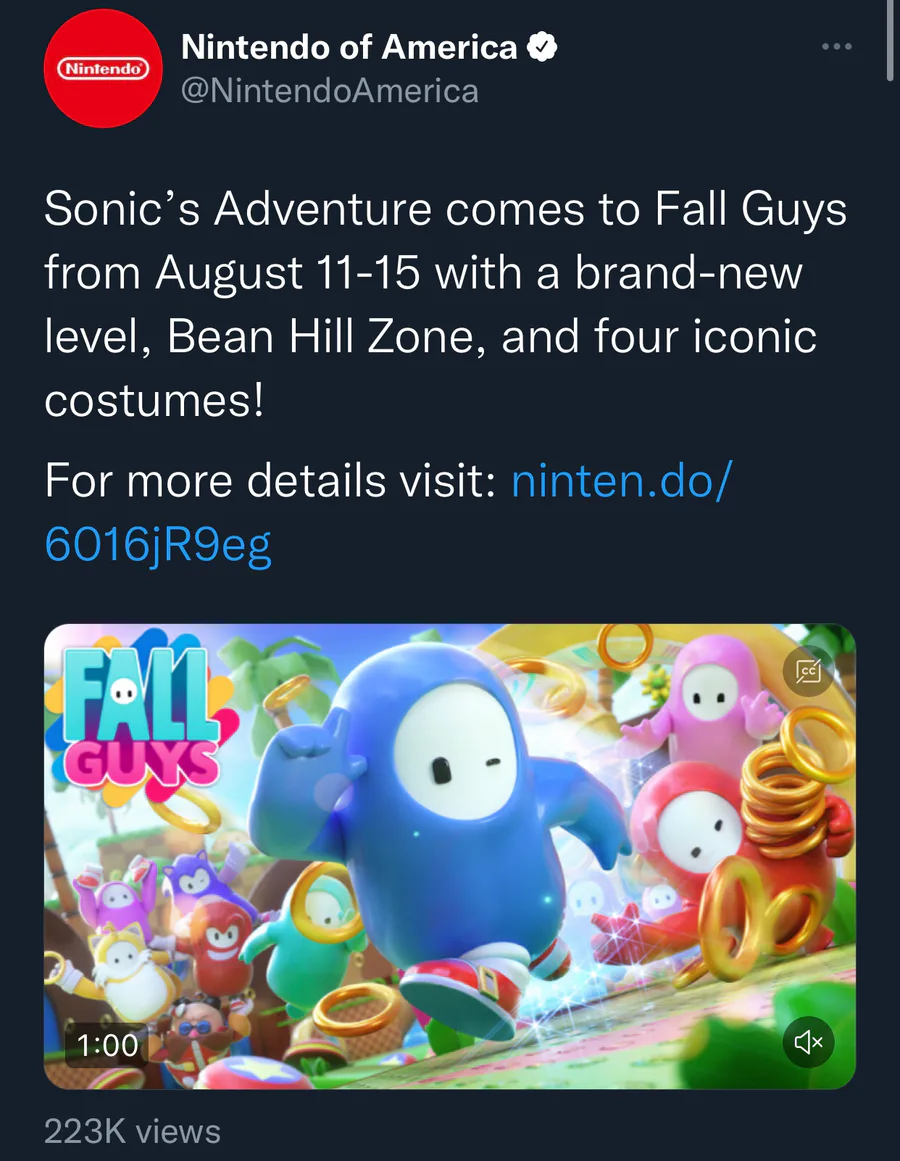The width and height of the screenshot is (900, 1161).
Task: Open the @NintendoAmerica handle
Action: pyautogui.click(x=329, y=91)
